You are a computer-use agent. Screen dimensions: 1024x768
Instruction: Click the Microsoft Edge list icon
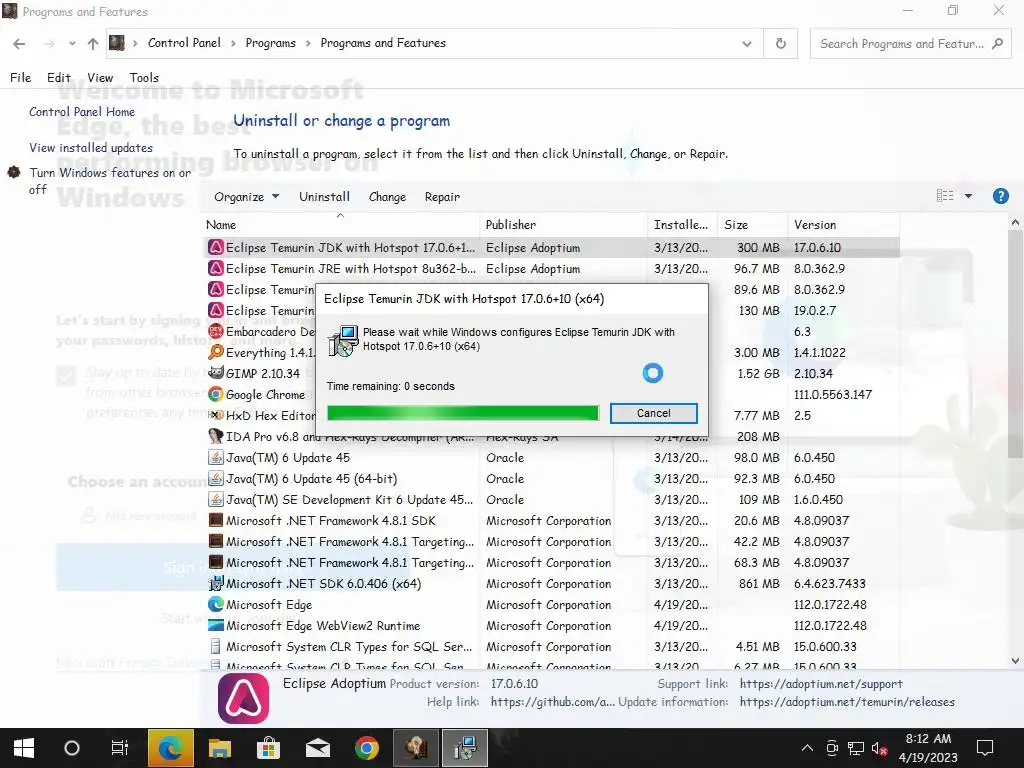(216, 604)
